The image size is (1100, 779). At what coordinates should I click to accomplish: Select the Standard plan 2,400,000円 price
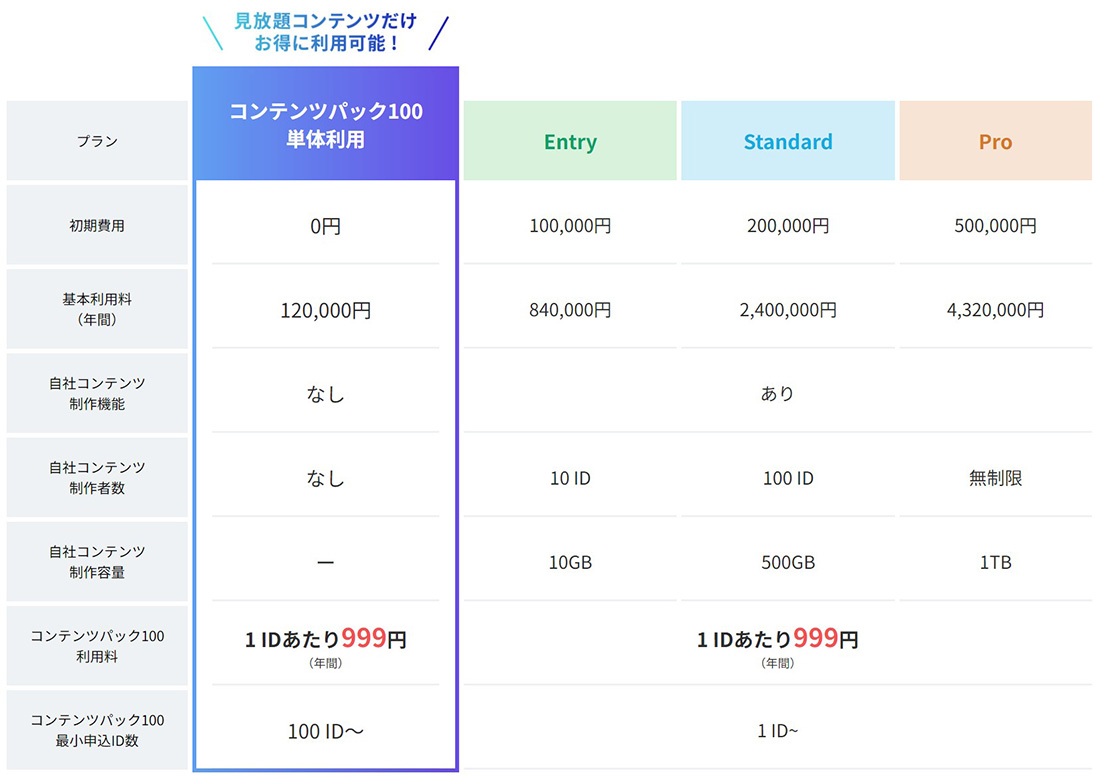click(x=788, y=310)
